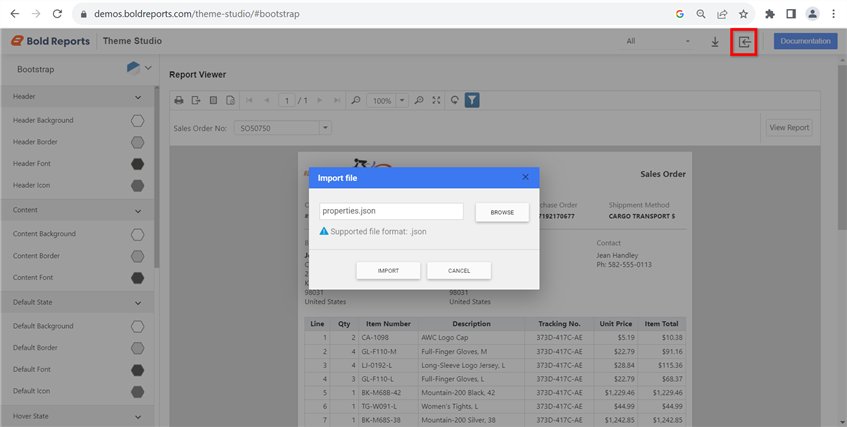847x427 pixels.
Task: Open the All category dropdown
Action: point(656,41)
